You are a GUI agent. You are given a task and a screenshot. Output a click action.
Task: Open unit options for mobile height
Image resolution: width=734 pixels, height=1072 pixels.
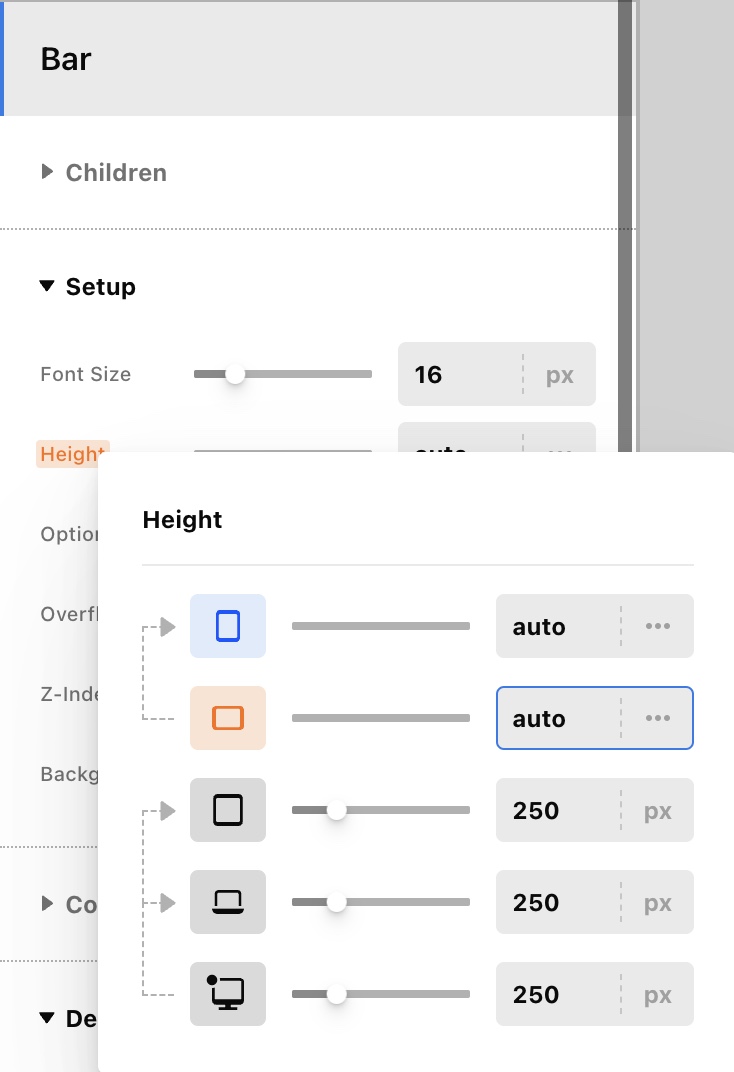[x=657, y=627]
